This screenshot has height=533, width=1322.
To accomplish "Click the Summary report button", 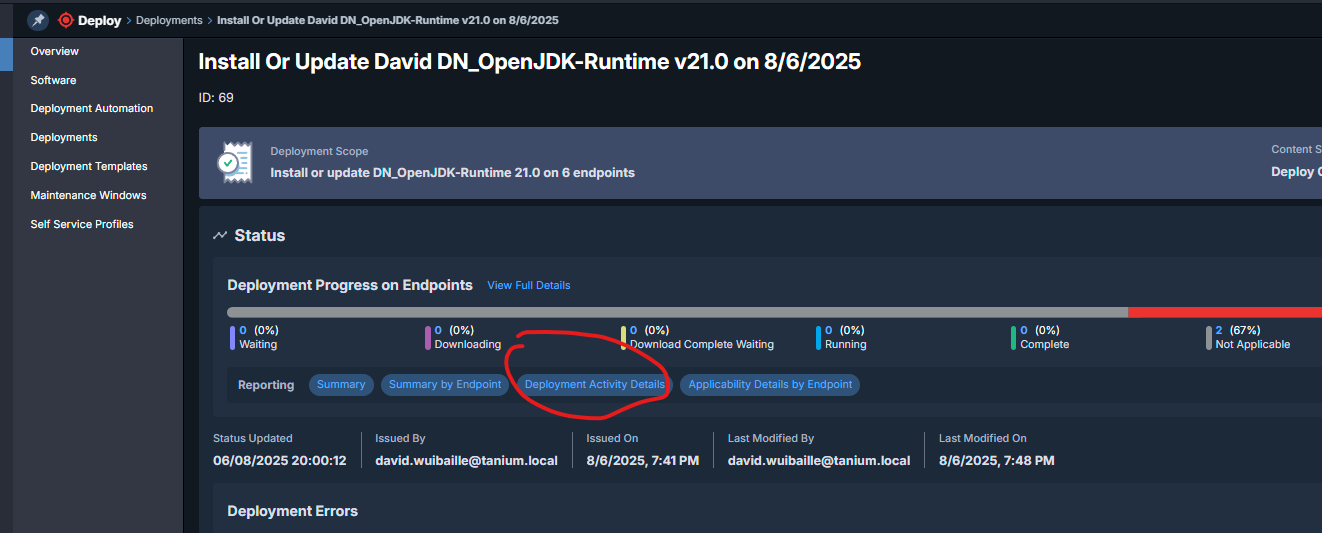I will pos(341,385).
